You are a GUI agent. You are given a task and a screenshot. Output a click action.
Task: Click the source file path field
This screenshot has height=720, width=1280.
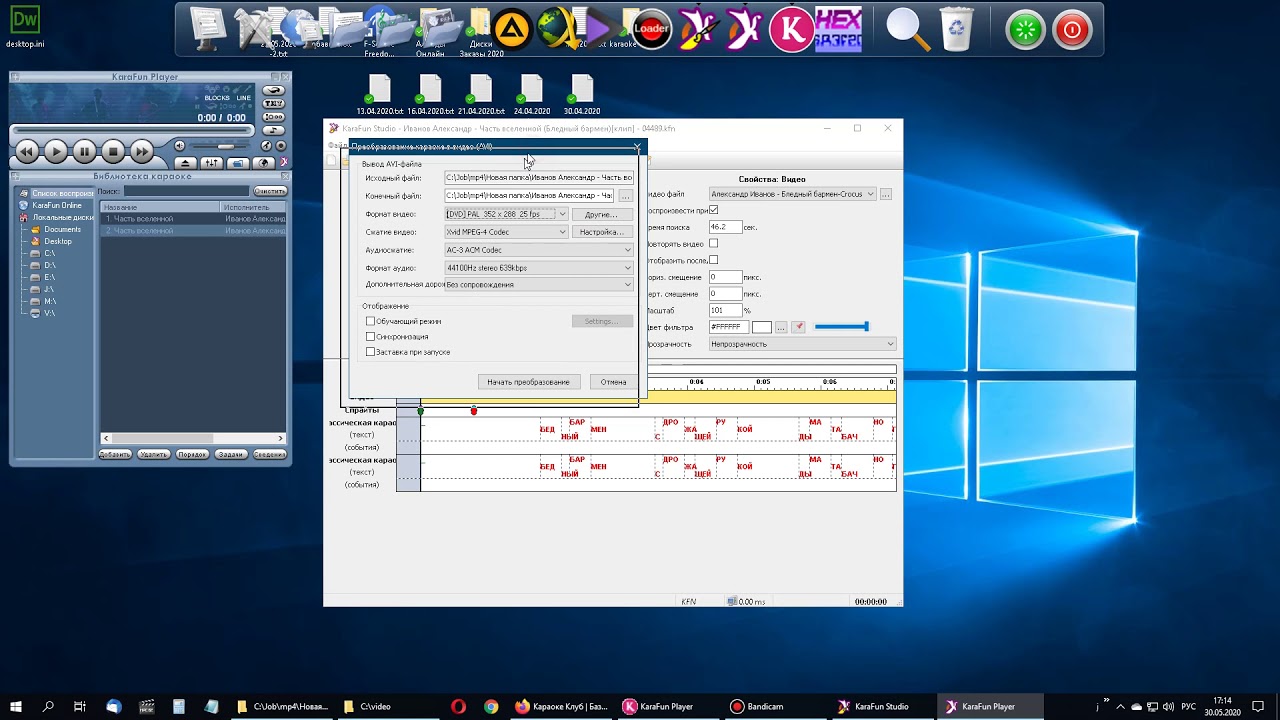539,178
